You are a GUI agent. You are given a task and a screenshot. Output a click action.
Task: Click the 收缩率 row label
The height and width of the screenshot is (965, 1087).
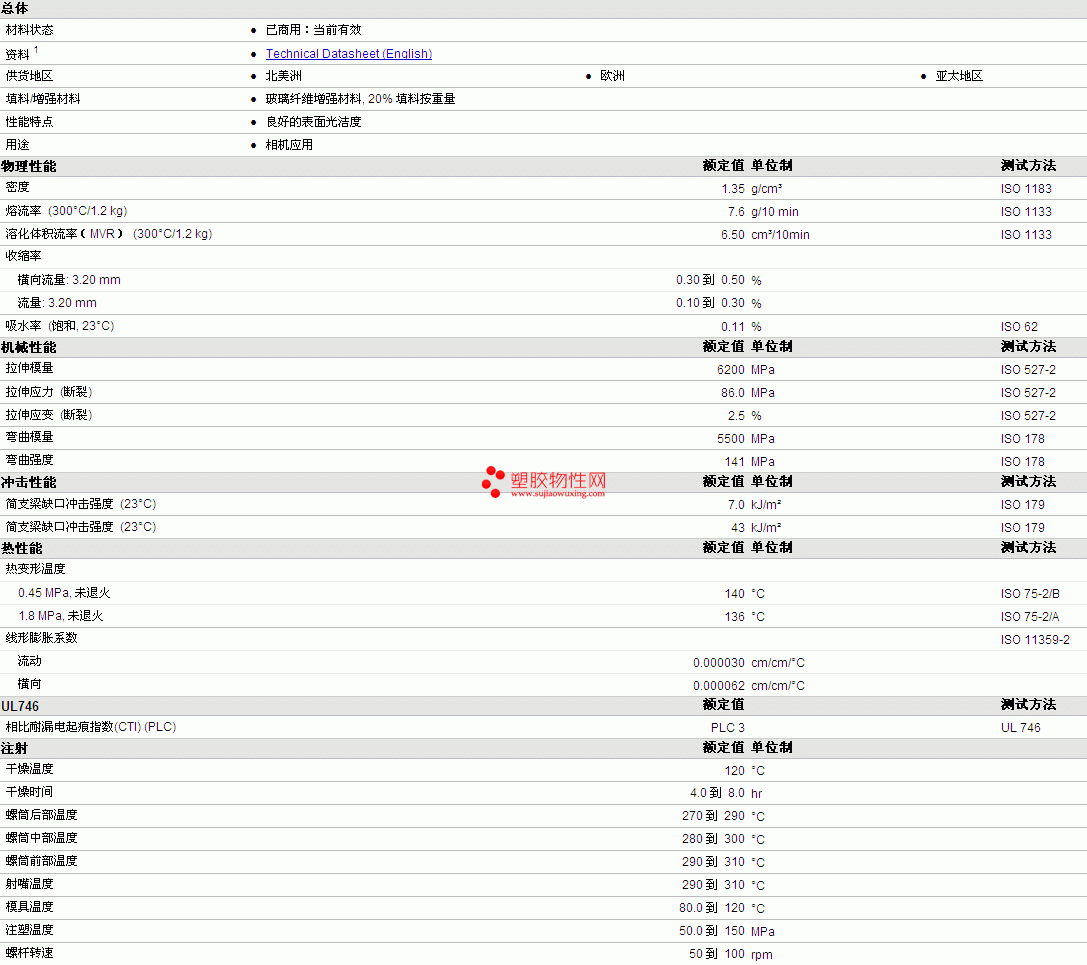[x=23, y=255]
